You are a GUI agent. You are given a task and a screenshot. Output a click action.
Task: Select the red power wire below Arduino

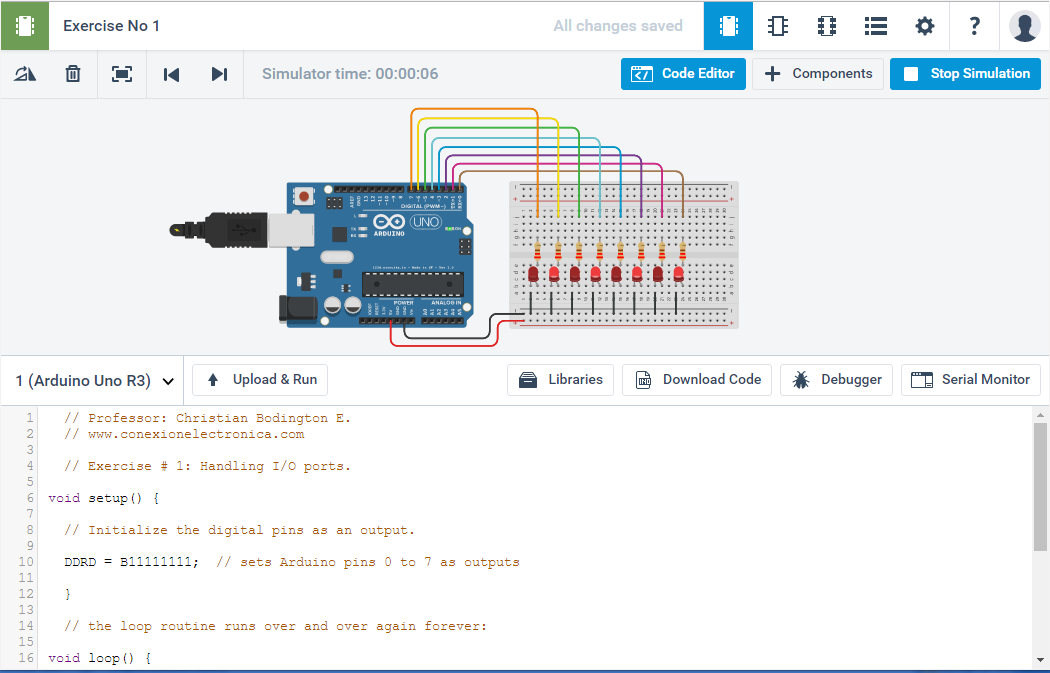point(443,345)
